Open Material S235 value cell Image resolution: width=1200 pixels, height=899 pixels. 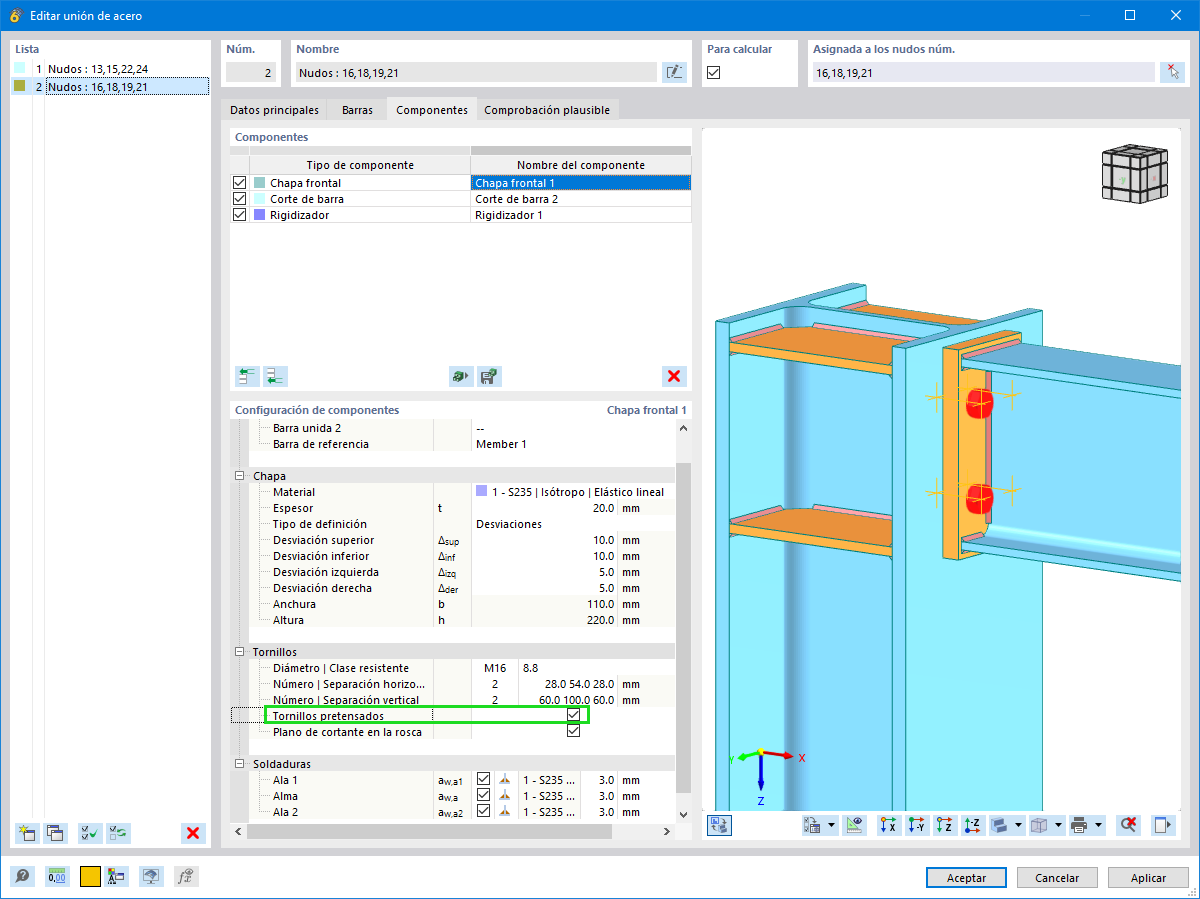571,492
